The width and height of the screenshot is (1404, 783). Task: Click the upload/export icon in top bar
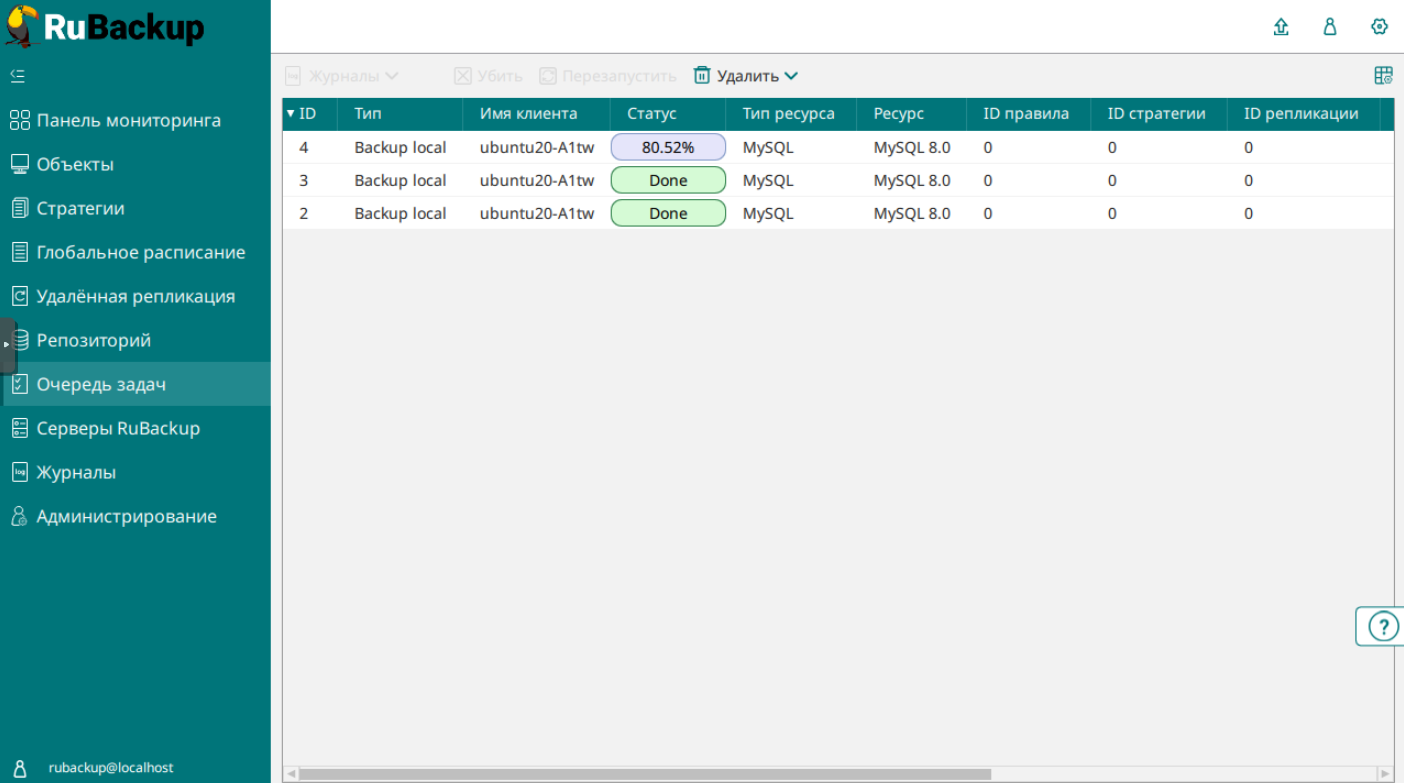click(1281, 27)
